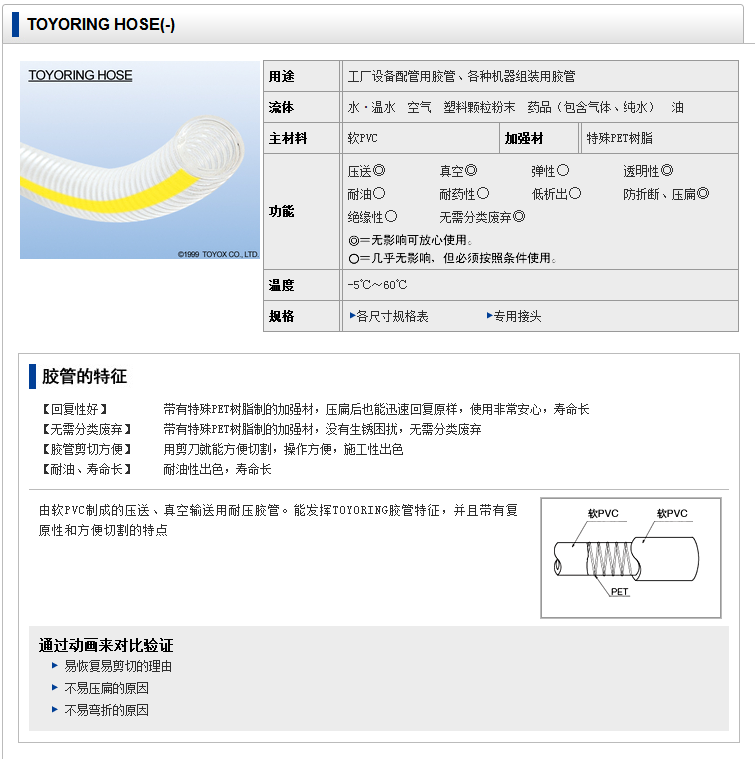Click the 用途 row label
This screenshot has width=755, height=759.
(282, 76)
